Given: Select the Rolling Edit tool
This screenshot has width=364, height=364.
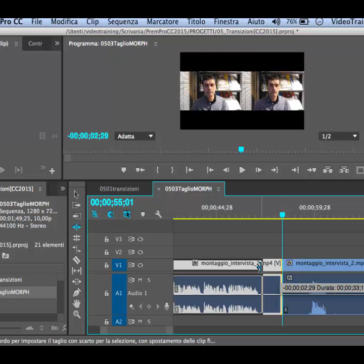Looking at the screenshot, I should pos(76,238).
